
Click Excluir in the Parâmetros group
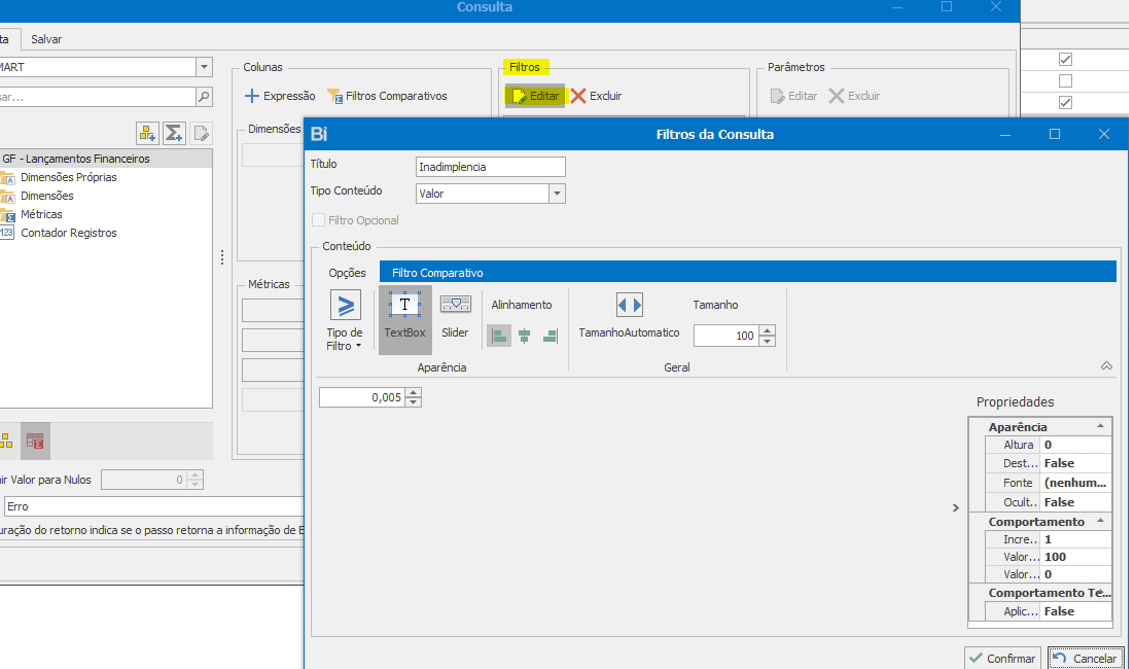point(855,96)
